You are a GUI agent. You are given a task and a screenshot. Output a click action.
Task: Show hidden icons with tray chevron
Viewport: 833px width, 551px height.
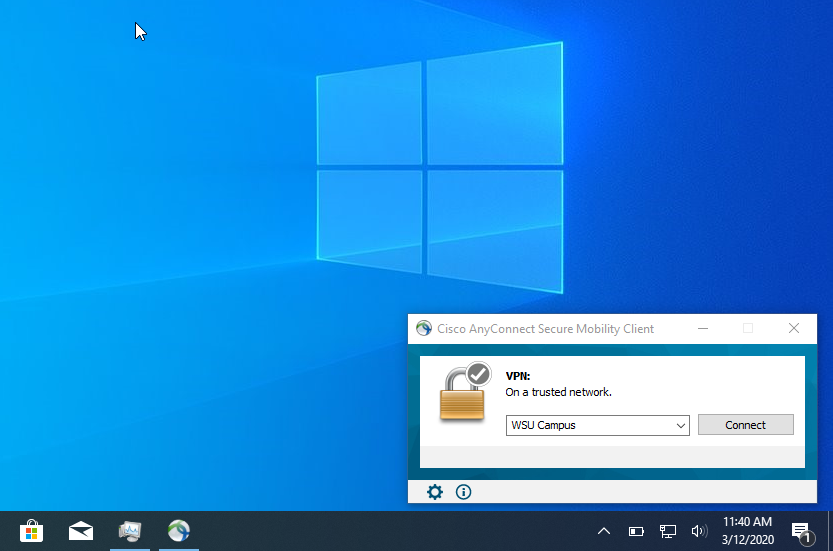[x=604, y=531]
